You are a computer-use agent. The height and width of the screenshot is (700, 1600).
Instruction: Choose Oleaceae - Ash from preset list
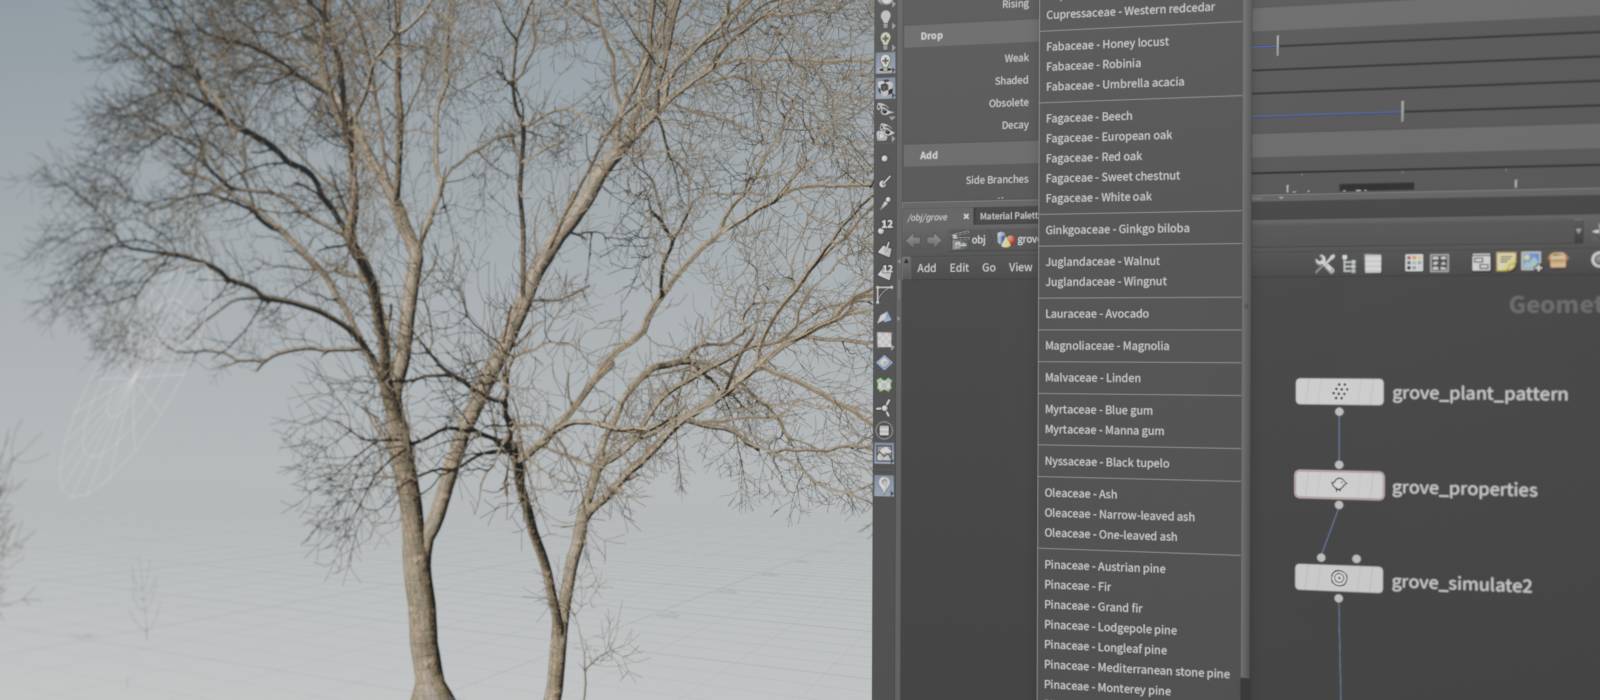(1080, 494)
